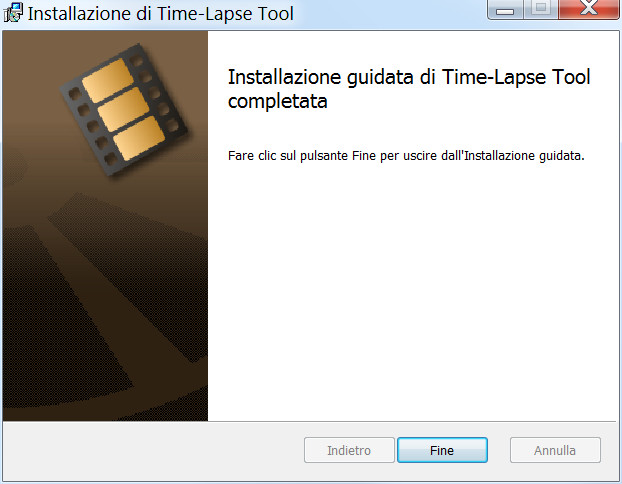Select the bottom golden frame of the film strip
This screenshot has width=622, height=484.
pos(139,138)
